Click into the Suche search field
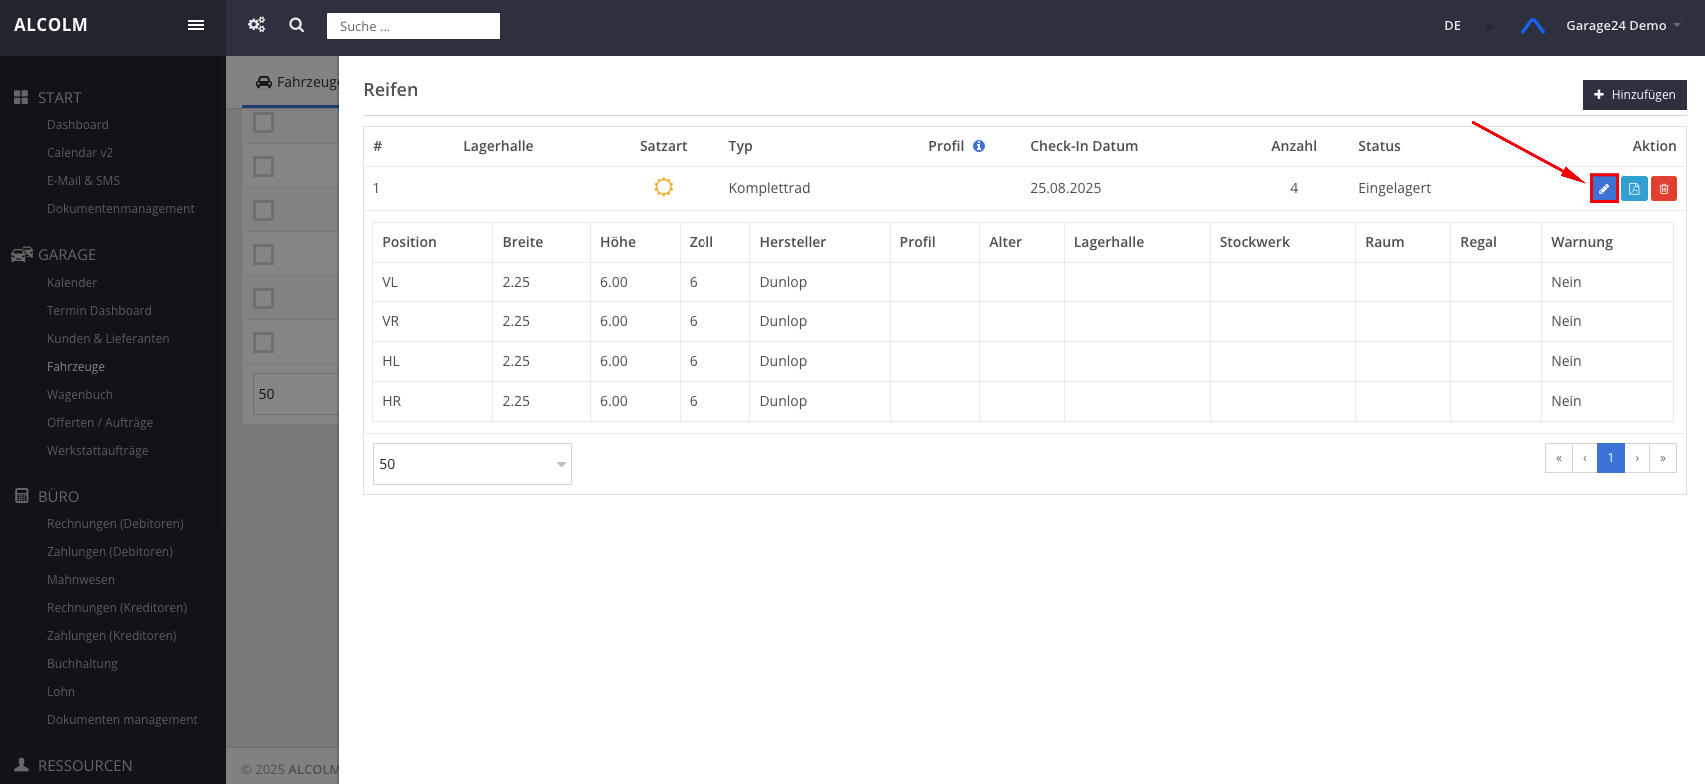The height and width of the screenshot is (784, 1705). tap(413, 26)
